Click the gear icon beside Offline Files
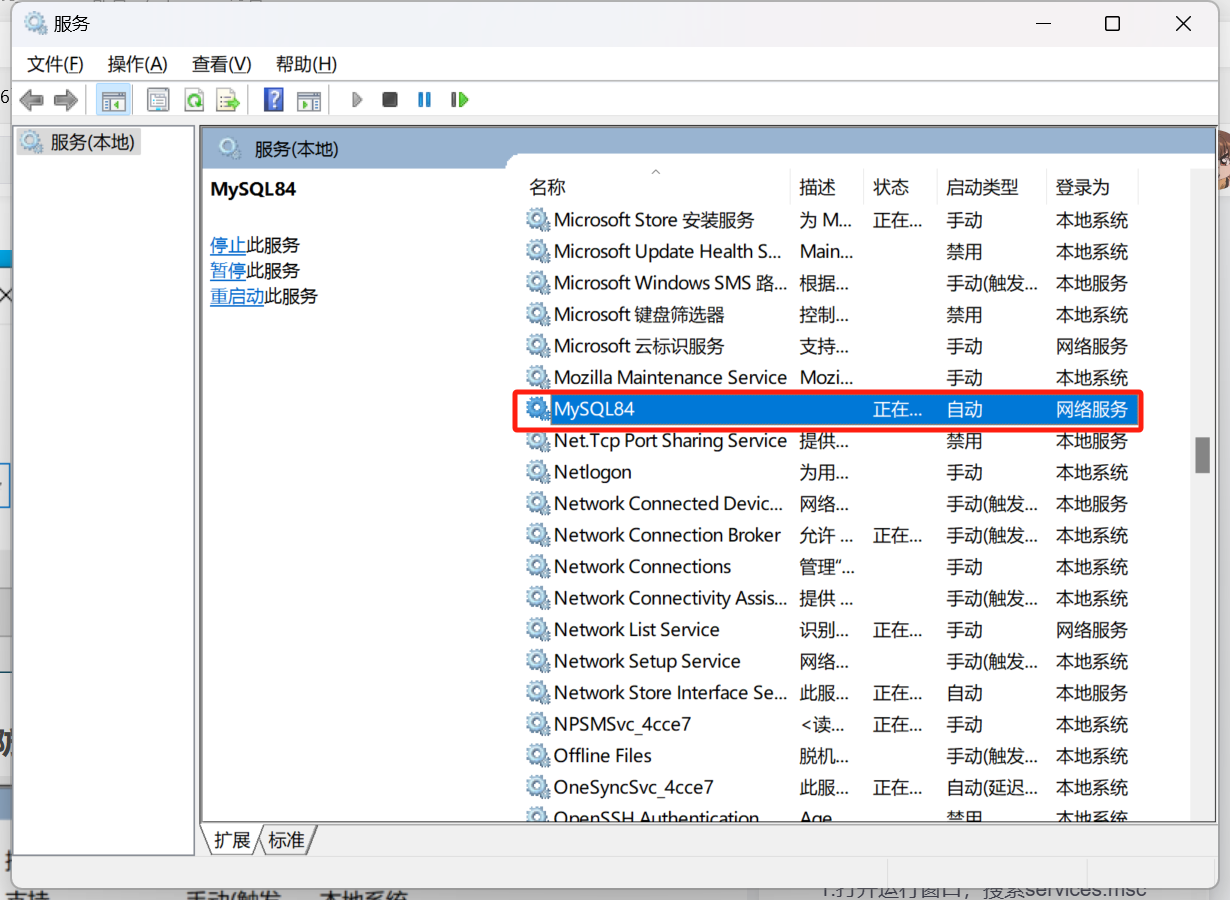The width and height of the screenshot is (1230, 900). [x=538, y=756]
